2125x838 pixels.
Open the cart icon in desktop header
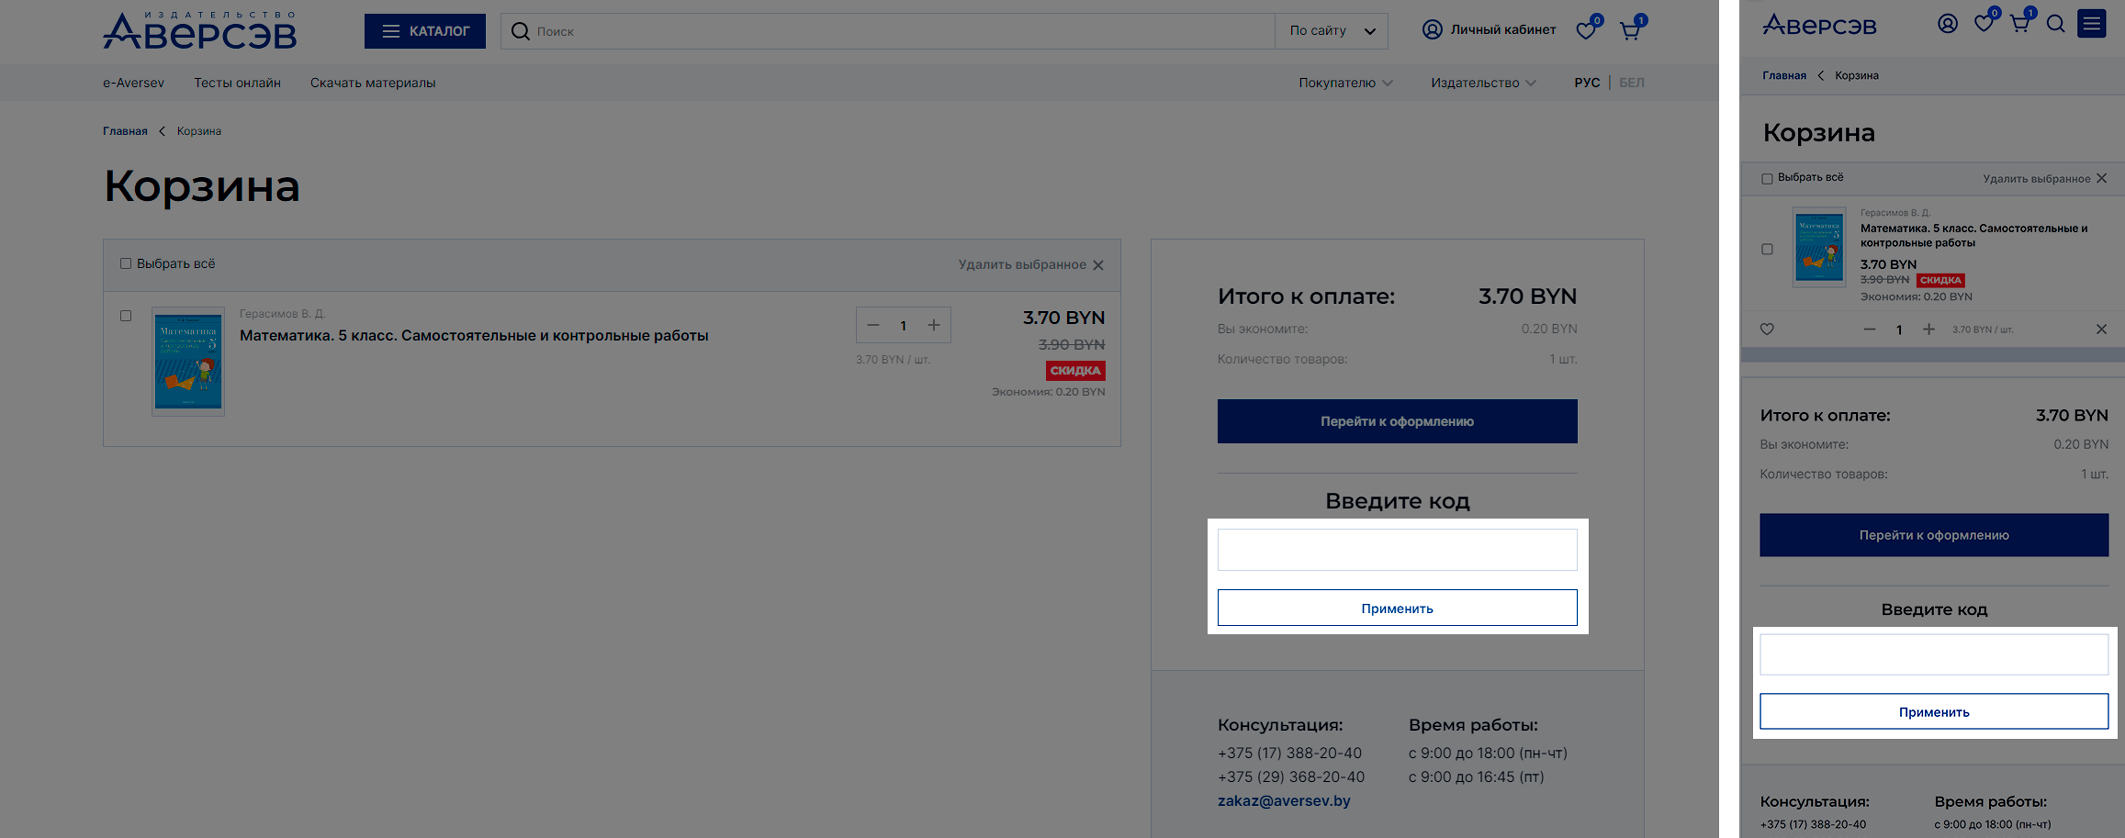pos(1630,31)
